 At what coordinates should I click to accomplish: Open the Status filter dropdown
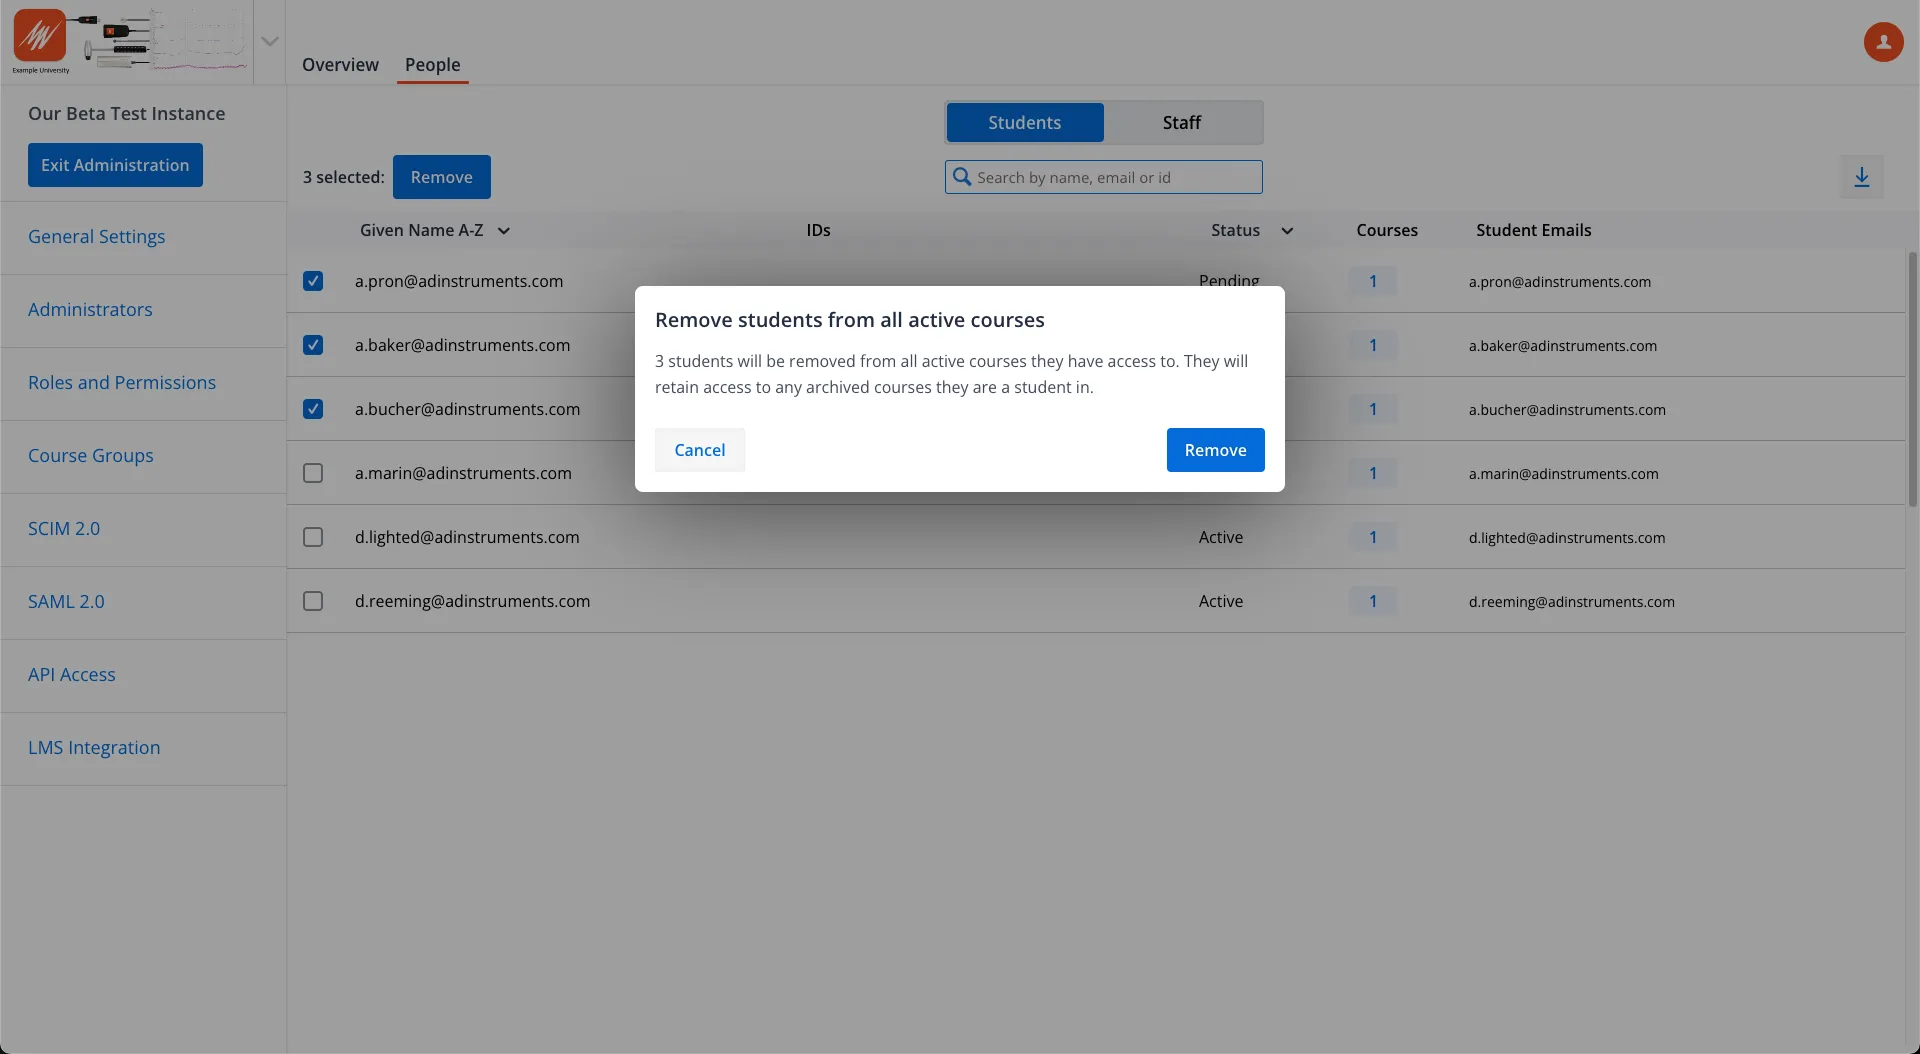tap(1252, 230)
